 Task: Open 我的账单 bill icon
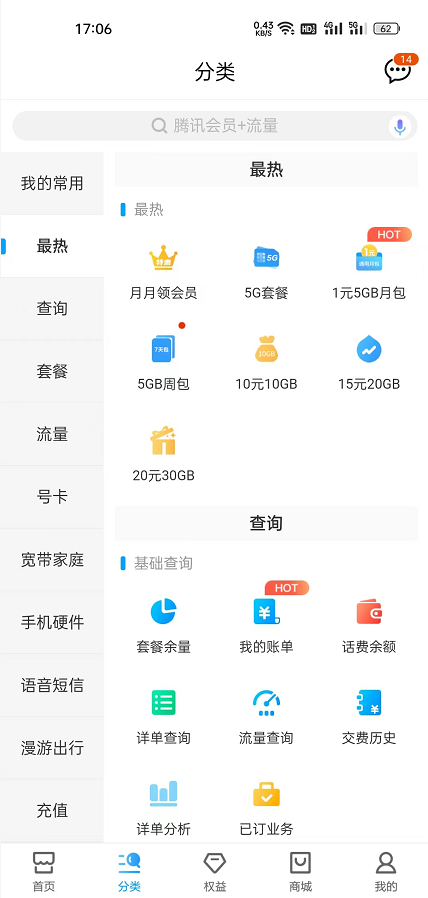click(x=266, y=612)
